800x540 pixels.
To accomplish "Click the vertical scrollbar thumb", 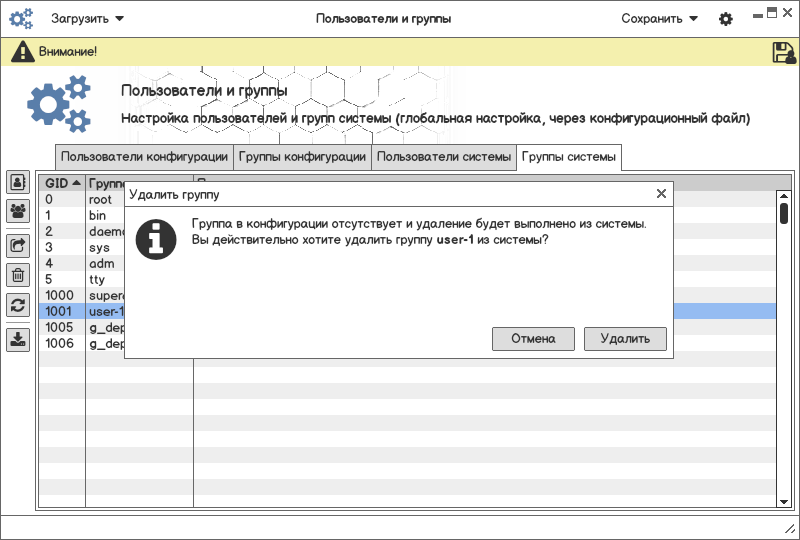I will tap(784, 213).
